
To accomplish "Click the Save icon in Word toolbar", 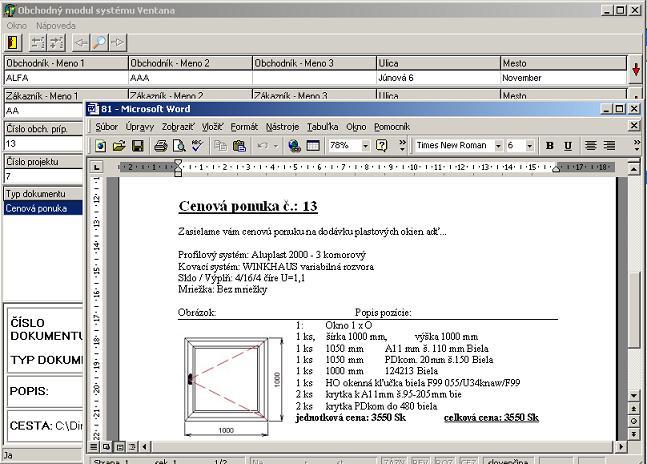I will click(x=138, y=145).
